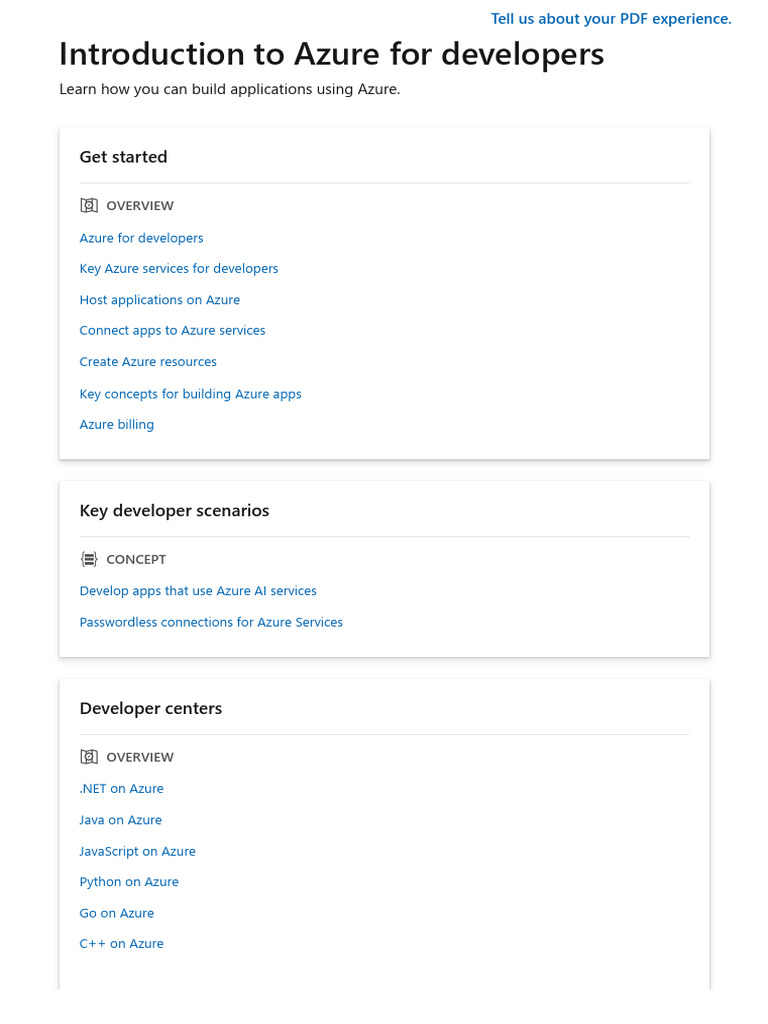The image size is (768, 1024).
Task: Go to Key Azure services for developers
Action: pyautogui.click(x=179, y=269)
